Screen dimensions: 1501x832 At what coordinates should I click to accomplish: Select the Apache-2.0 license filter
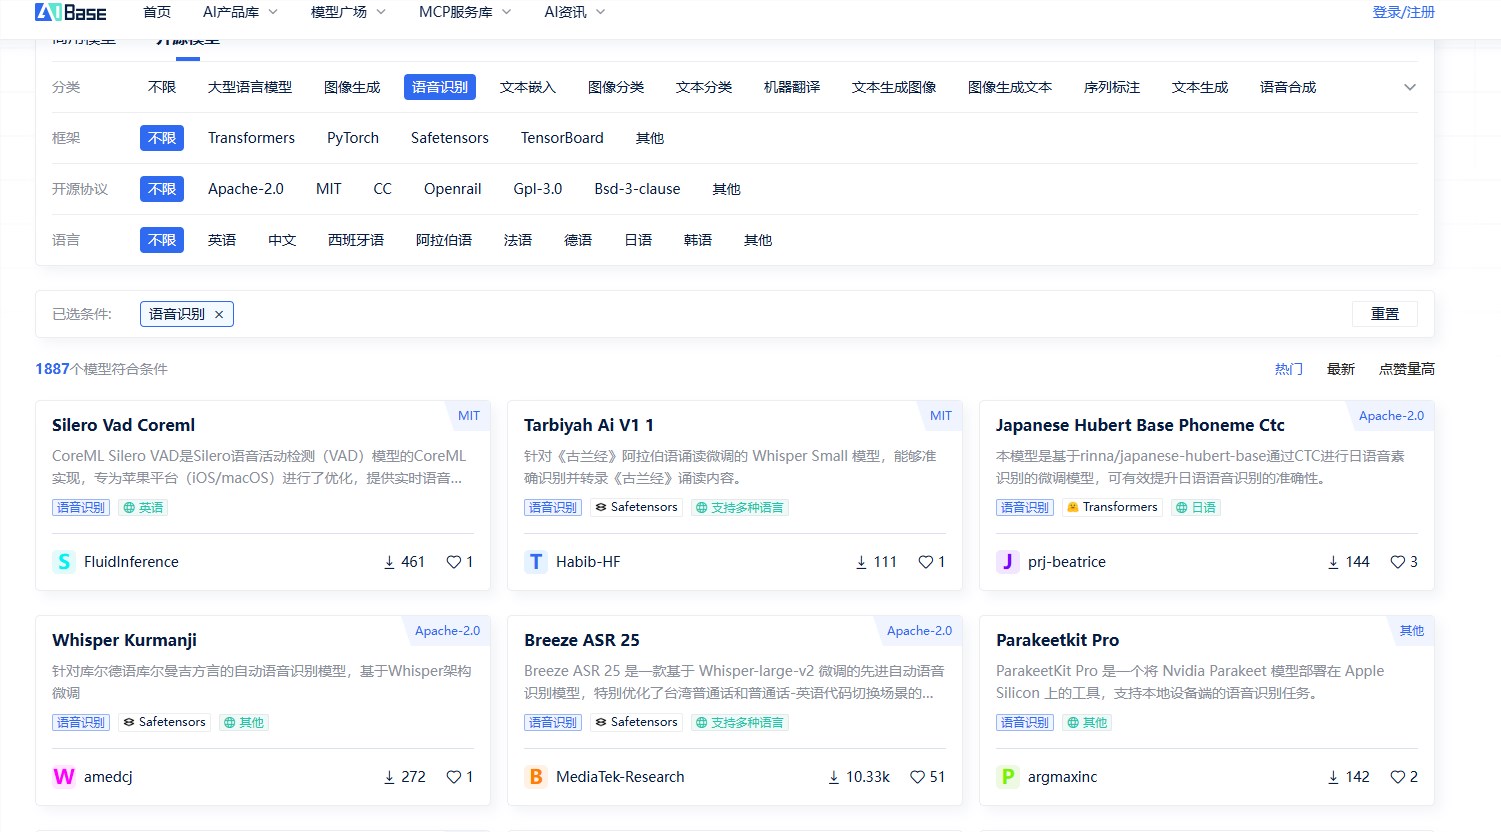pos(246,189)
